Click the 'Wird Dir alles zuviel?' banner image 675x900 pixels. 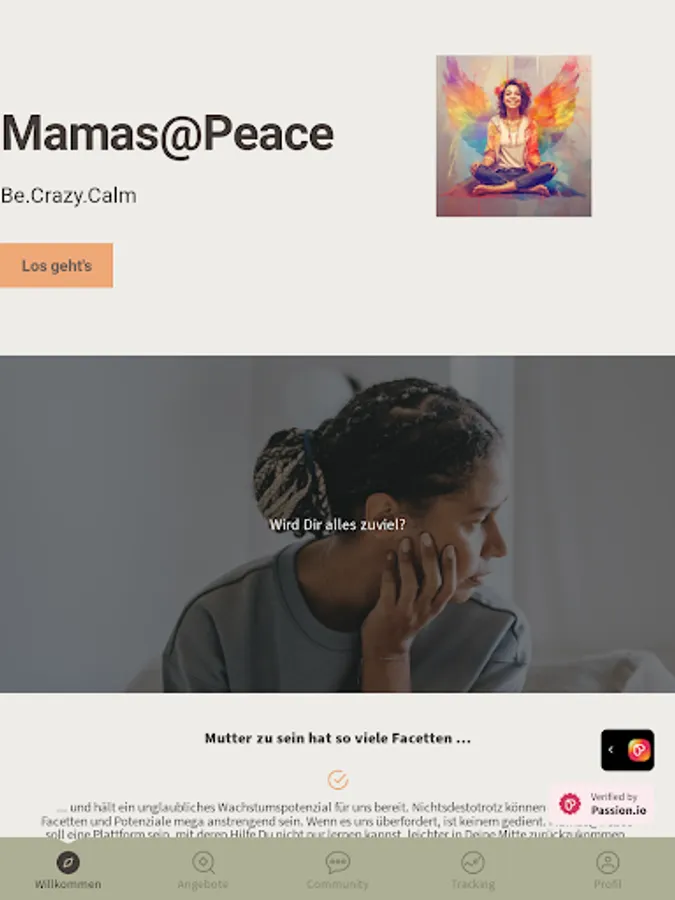click(338, 524)
